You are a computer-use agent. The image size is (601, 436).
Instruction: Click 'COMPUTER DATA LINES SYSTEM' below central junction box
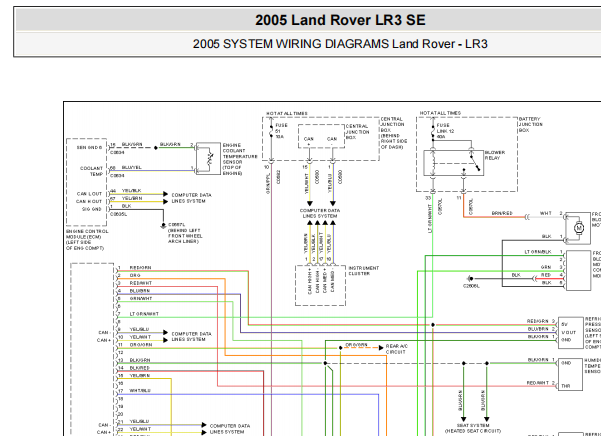tap(320, 213)
